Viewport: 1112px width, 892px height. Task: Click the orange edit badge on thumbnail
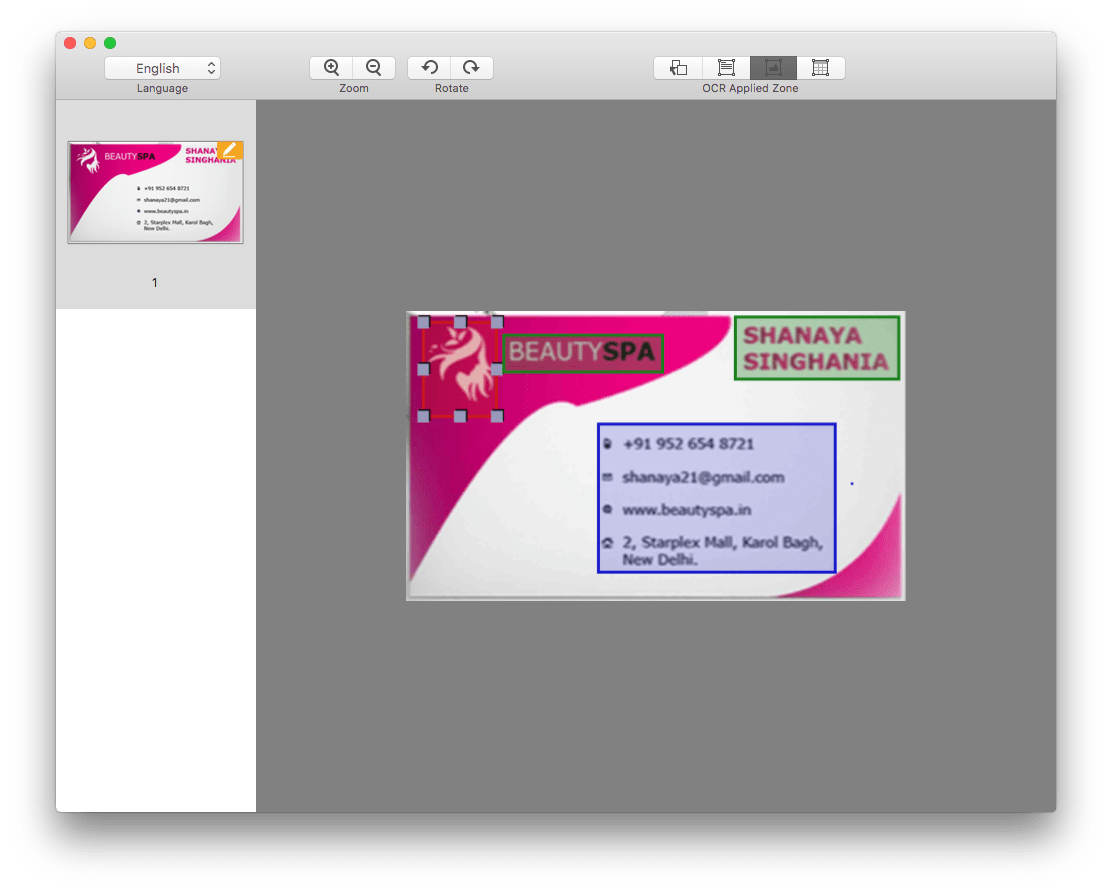(230, 150)
